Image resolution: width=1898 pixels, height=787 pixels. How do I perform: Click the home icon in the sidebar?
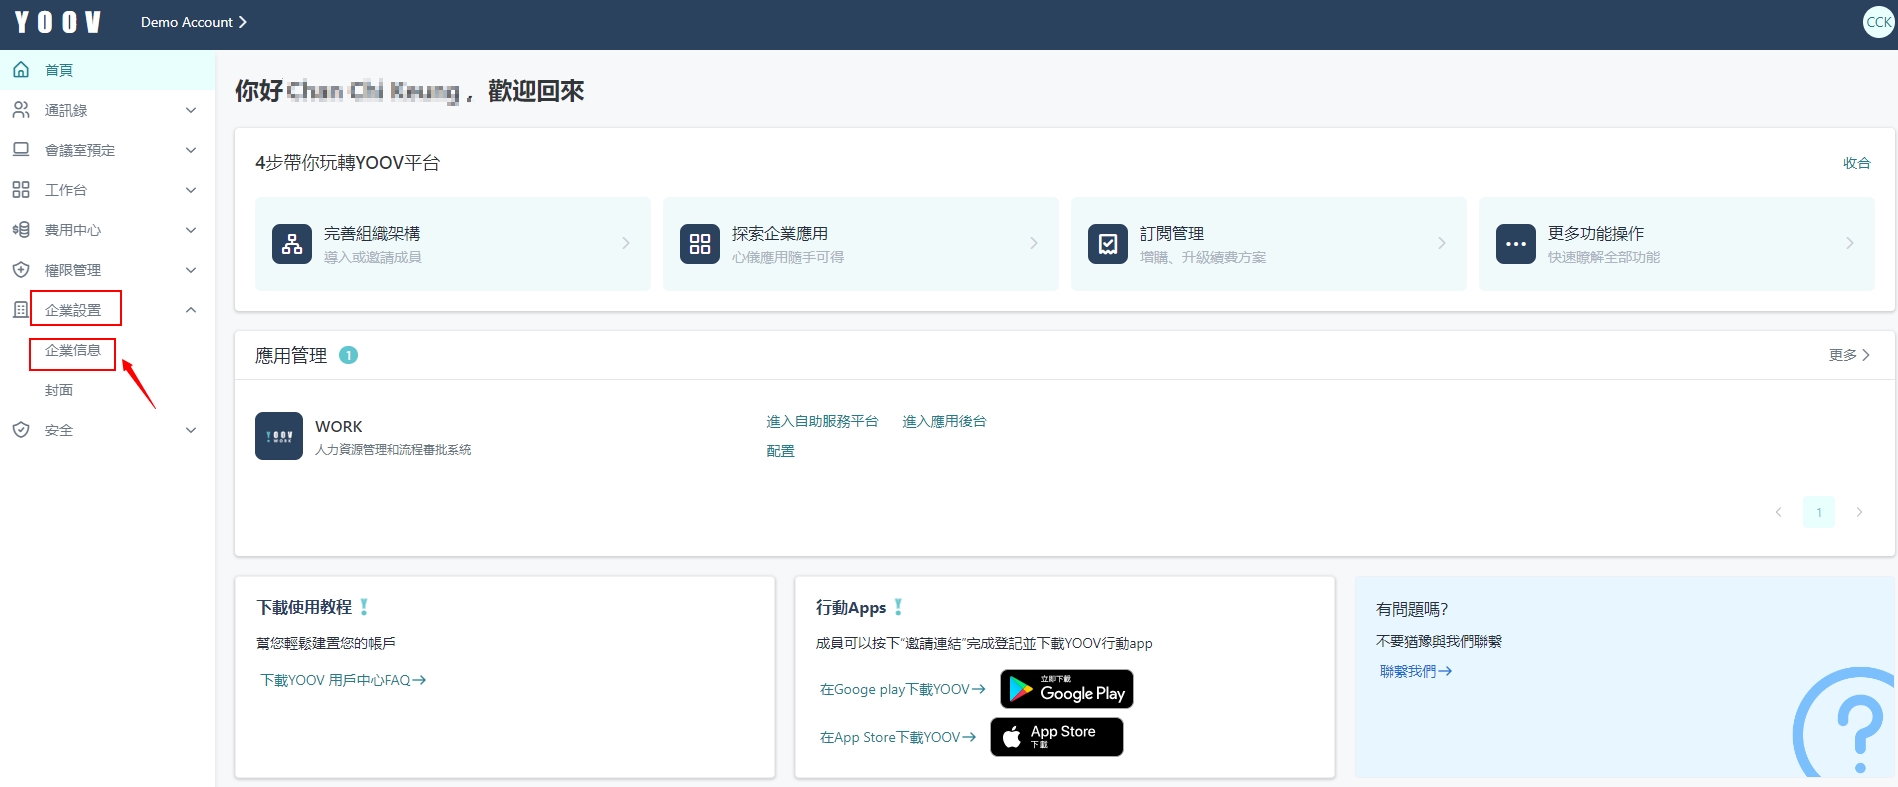click(21, 70)
